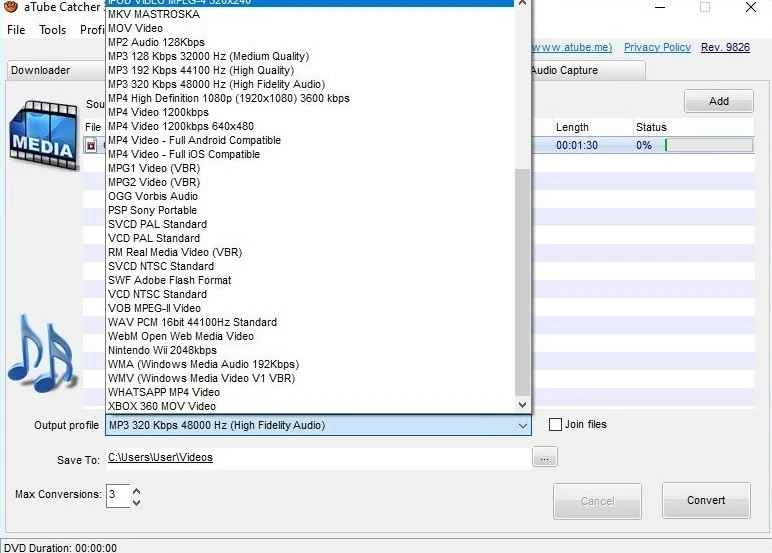This screenshot has height=553, width=772.
Task: Select MOV Video profile
Action: (x=310, y=28)
